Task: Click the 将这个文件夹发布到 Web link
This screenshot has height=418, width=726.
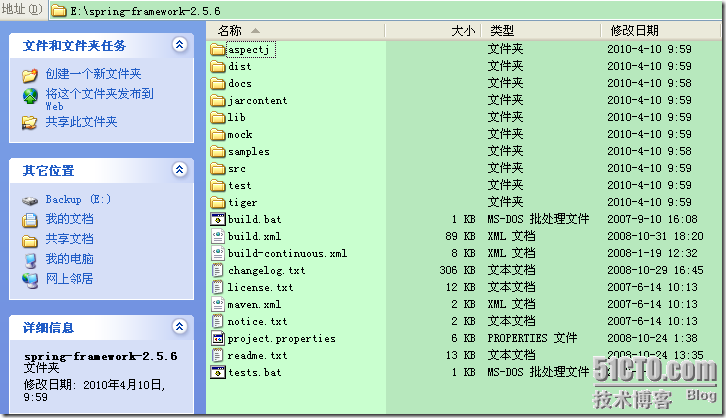Action: pyautogui.click(x=100, y=99)
